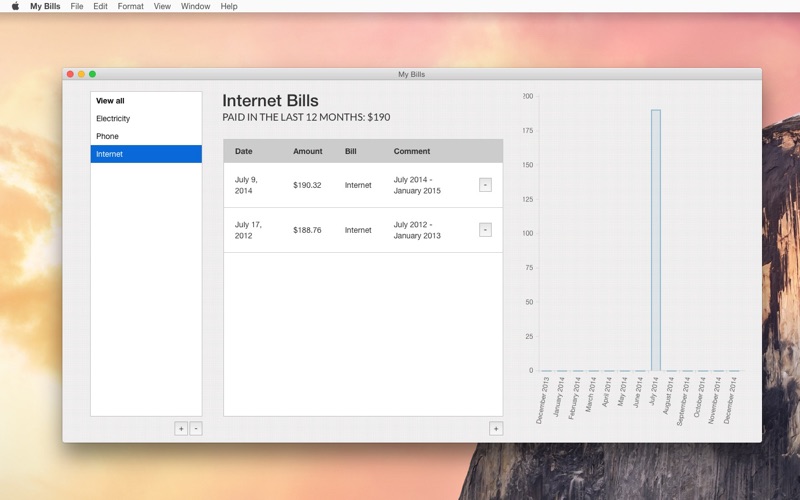Zoom the My Bills window with green button
The height and width of the screenshot is (500, 800).
click(92, 74)
